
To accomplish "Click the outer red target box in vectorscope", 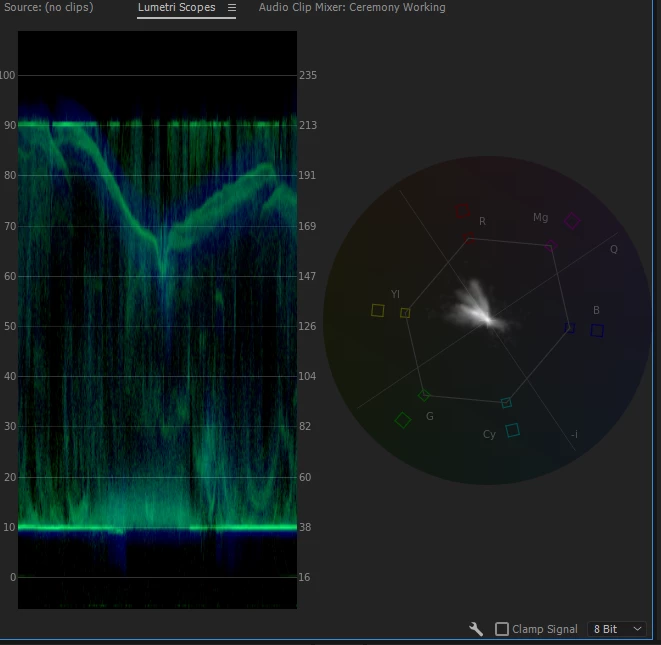I will 462,211.
